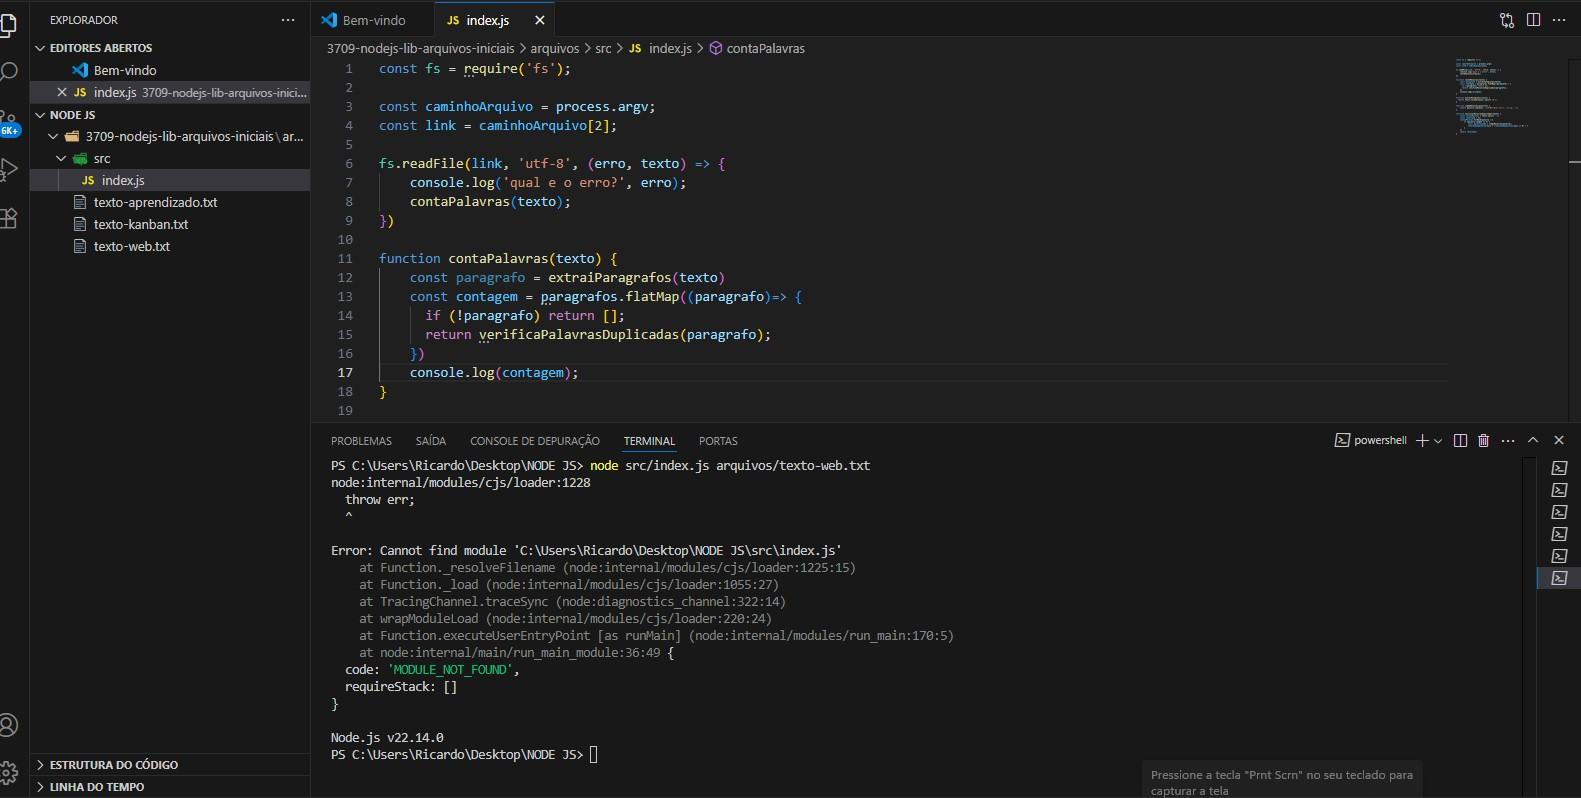Screen dimensions: 1581x798
Task: Click the arquivos breadcrumb
Action: [x=554, y=48]
